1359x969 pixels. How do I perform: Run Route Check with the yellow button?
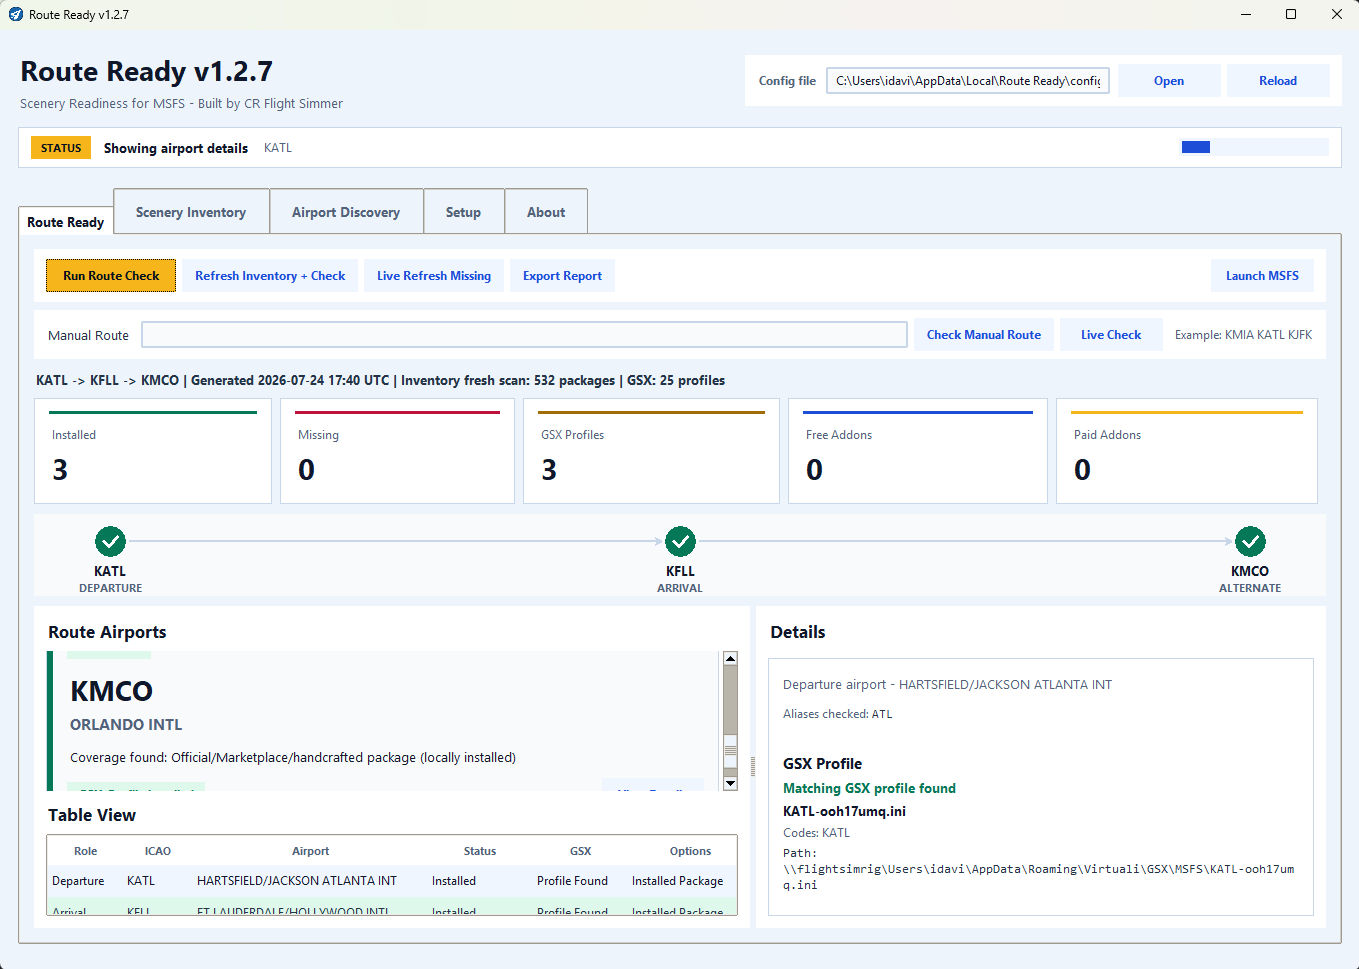pyautogui.click(x=111, y=276)
